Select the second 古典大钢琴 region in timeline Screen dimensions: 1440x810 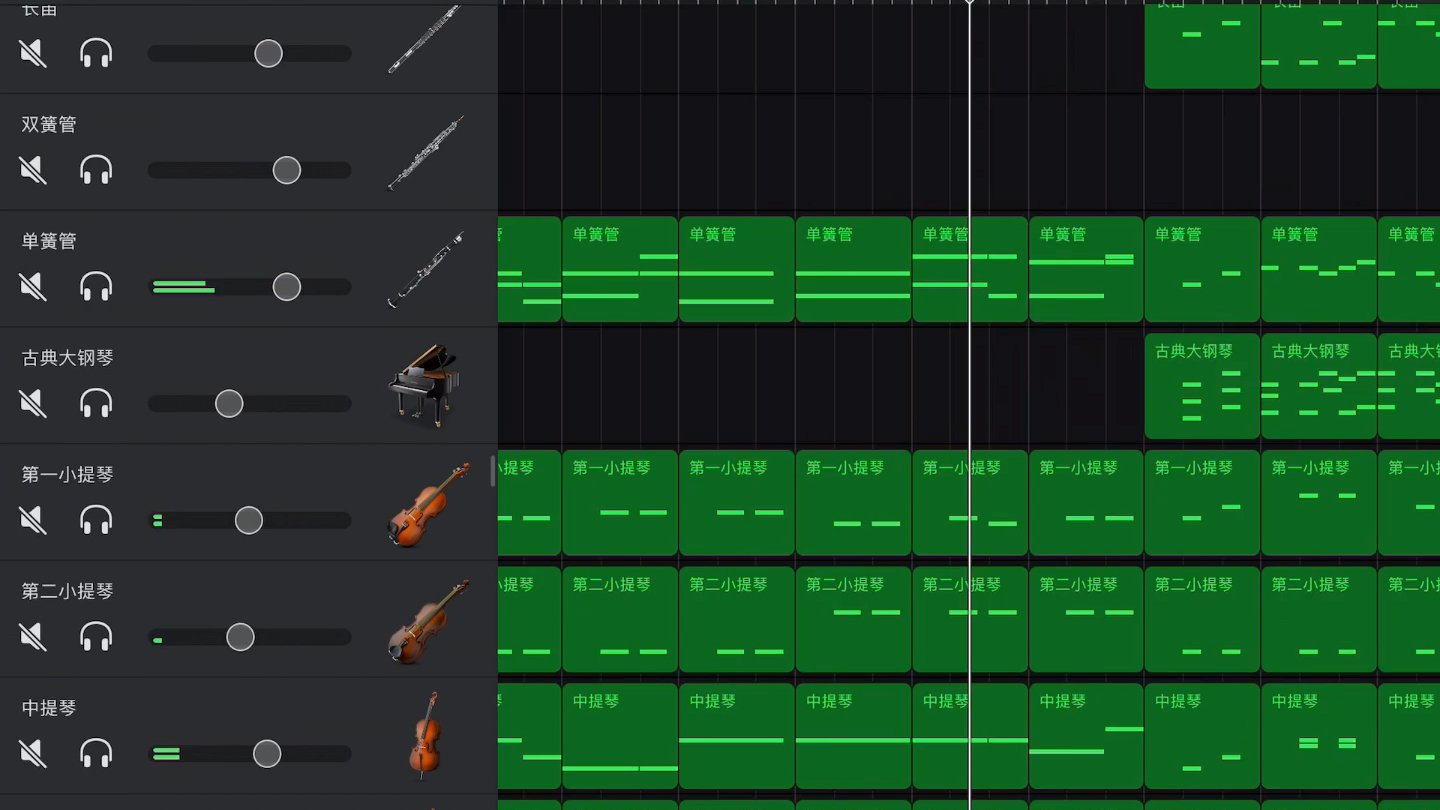pyautogui.click(x=1319, y=386)
